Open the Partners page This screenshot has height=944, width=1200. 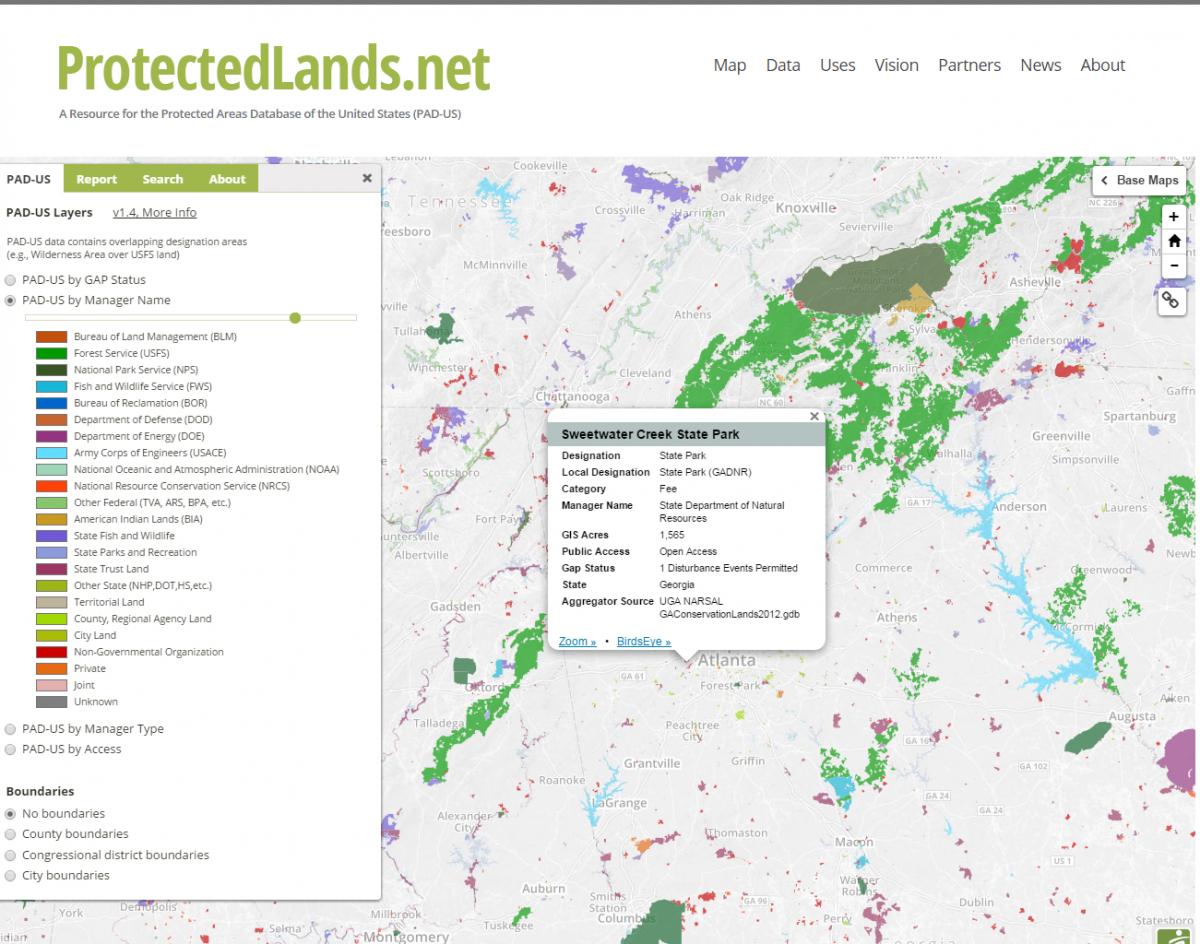point(969,65)
